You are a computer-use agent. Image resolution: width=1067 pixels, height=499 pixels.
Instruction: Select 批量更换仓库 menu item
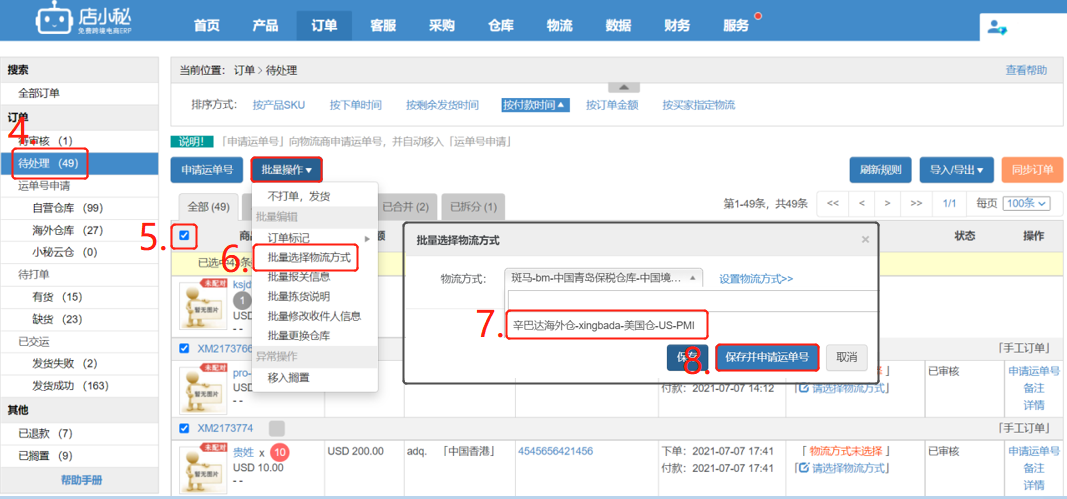(x=299, y=336)
